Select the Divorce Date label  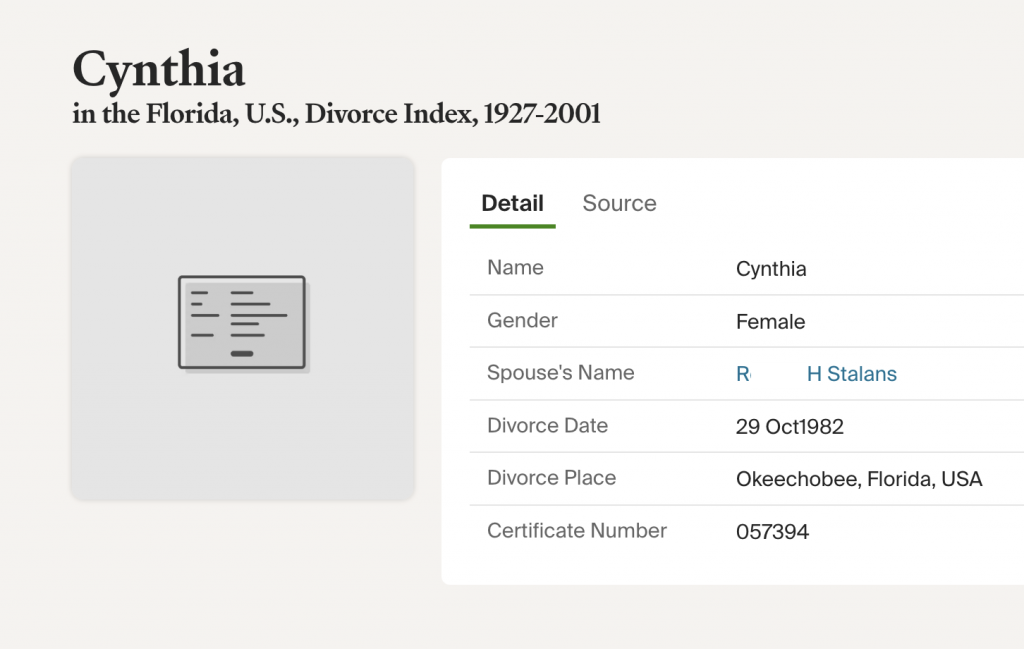click(x=547, y=425)
